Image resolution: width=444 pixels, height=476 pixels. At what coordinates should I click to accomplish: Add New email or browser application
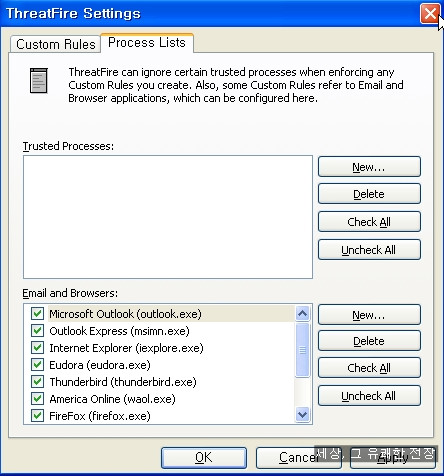(x=369, y=315)
